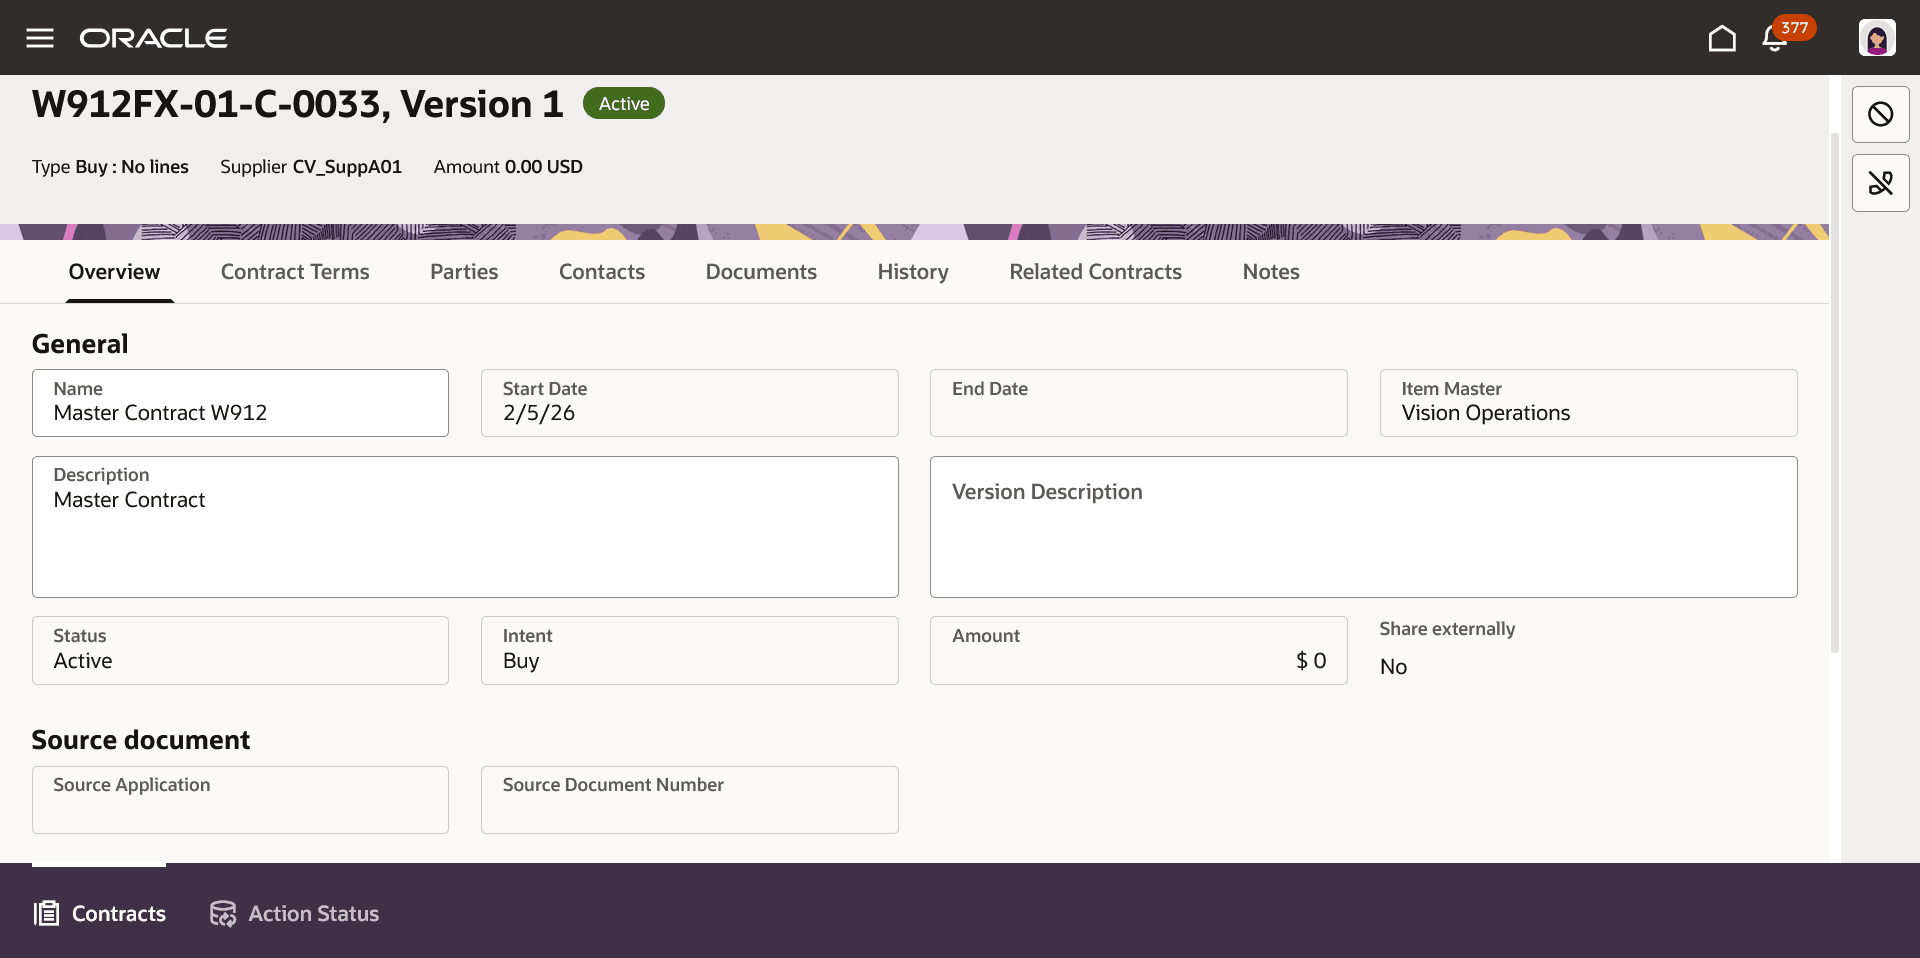Click the Oracle logo
Screen dimensions: 1920x958
point(154,38)
